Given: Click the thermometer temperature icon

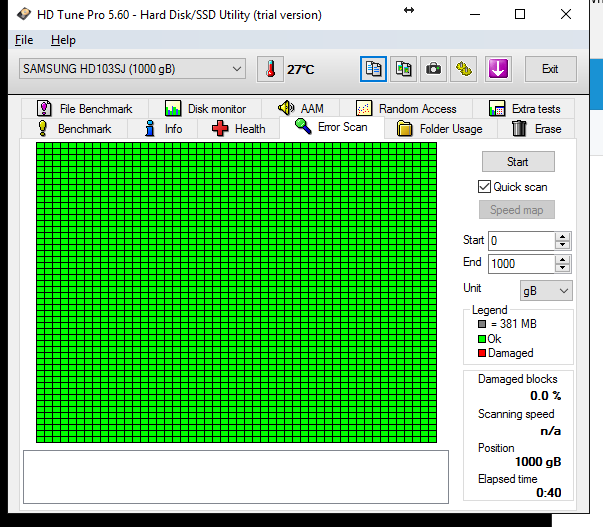Looking at the screenshot, I should [x=270, y=69].
